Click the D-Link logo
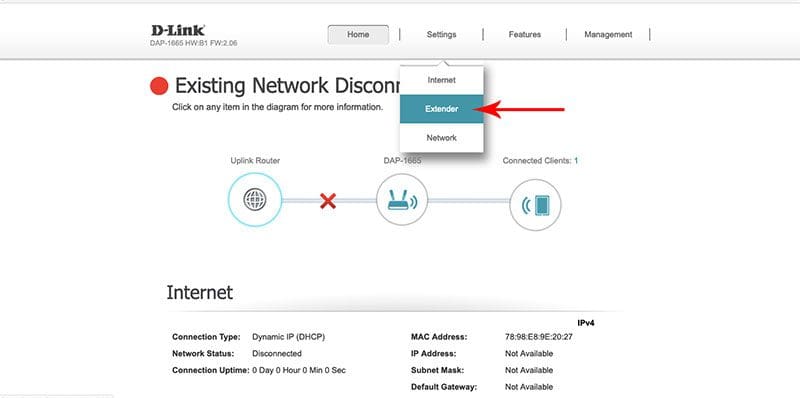The width and height of the screenshot is (800, 398). (178, 30)
